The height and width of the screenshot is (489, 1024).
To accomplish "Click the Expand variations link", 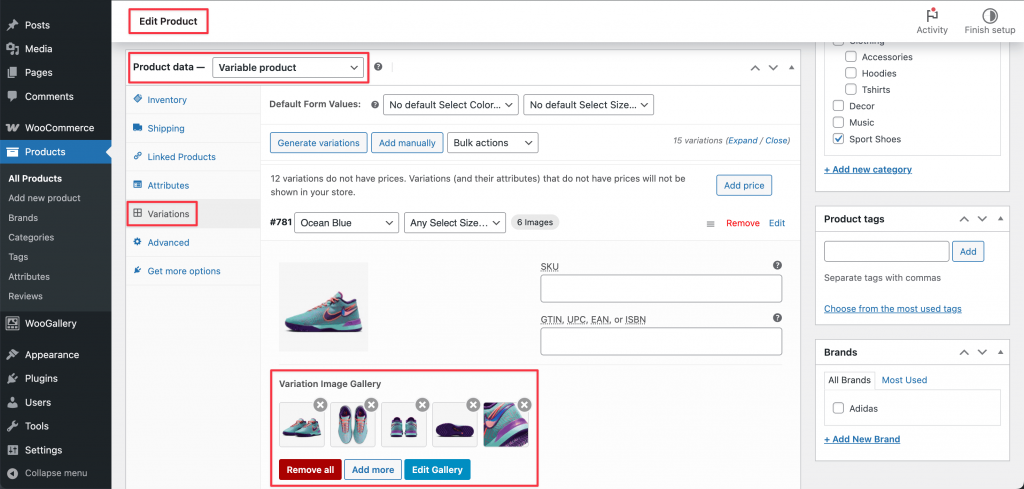I will [742, 140].
